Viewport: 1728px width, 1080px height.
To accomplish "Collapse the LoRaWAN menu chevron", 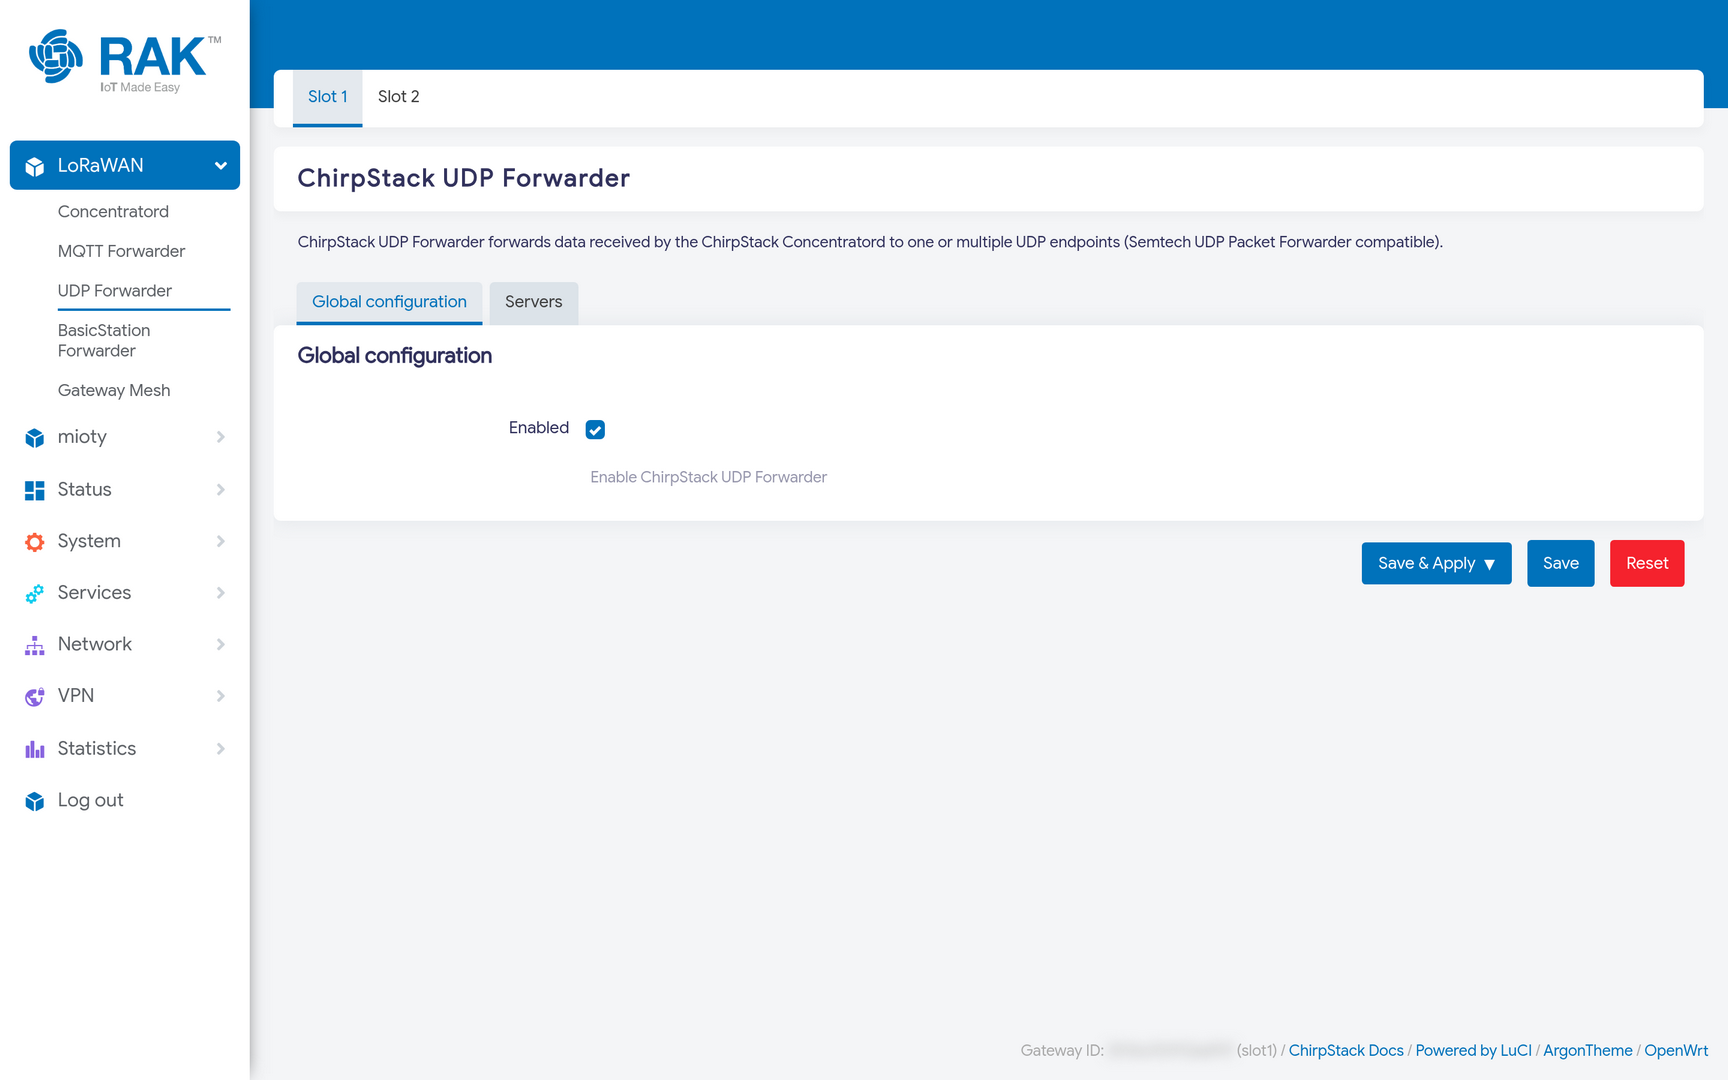I will [x=220, y=166].
